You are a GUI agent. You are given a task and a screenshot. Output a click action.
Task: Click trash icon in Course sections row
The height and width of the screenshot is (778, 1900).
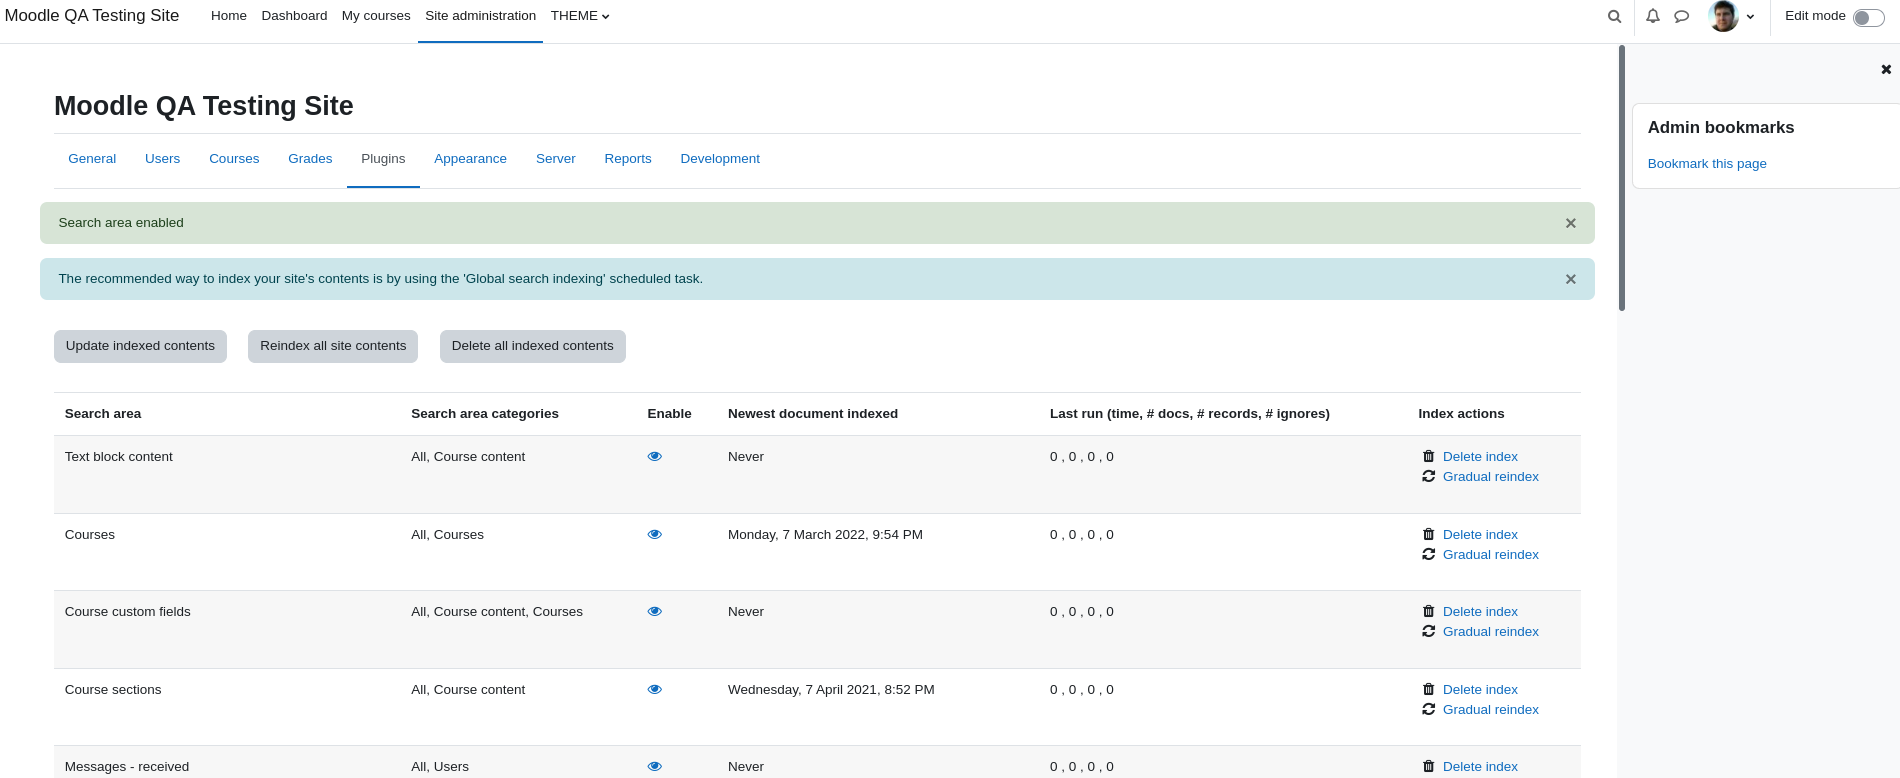click(1428, 689)
